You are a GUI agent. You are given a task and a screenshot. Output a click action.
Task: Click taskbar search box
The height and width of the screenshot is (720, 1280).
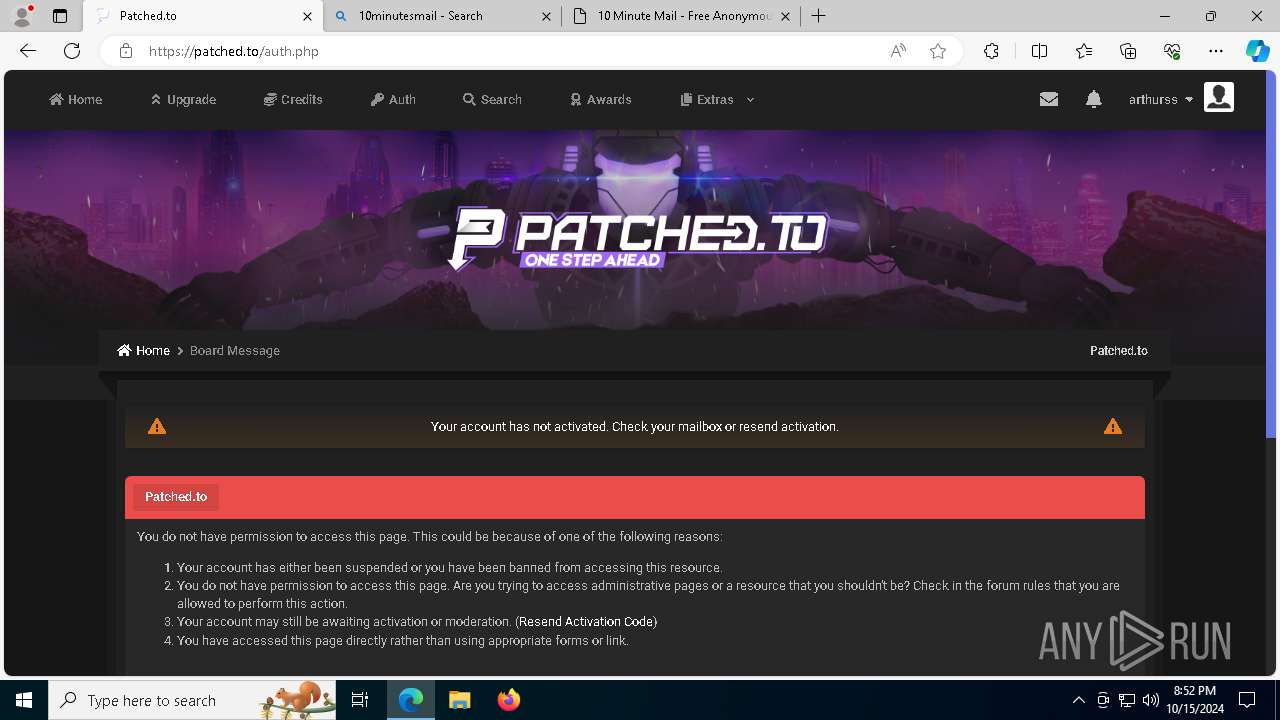pyautogui.click(x=192, y=700)
